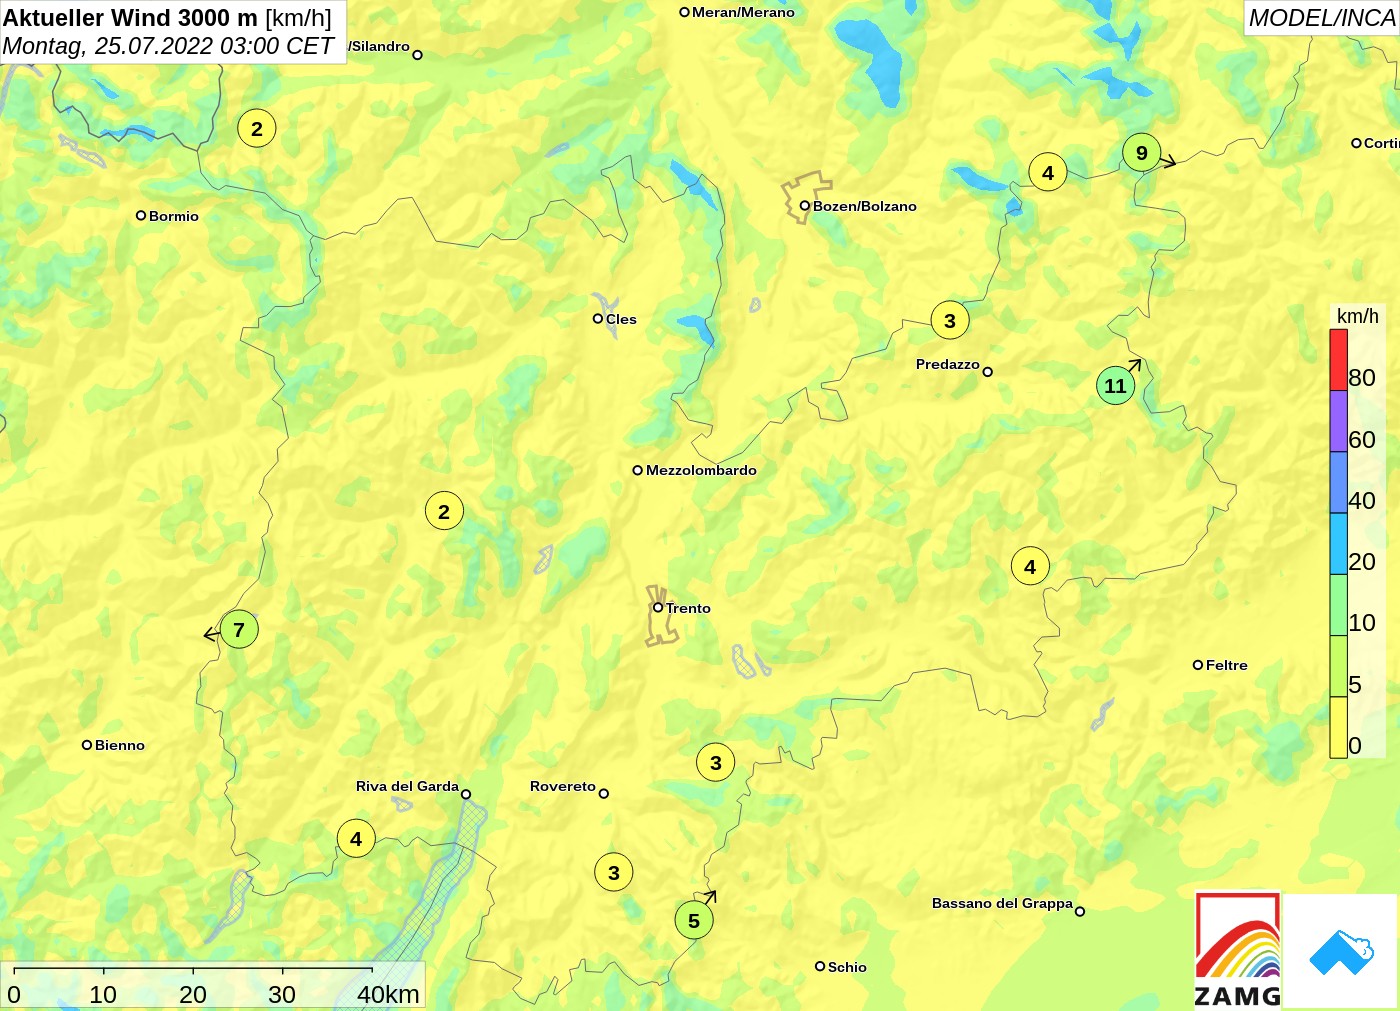Click the Rovereto town label
This screenshot has width=1400, height=1011.
(563, 786)
